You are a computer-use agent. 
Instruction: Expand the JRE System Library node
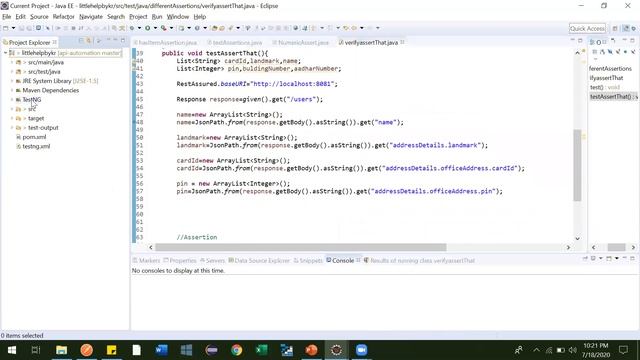click(x=12, y=81)
